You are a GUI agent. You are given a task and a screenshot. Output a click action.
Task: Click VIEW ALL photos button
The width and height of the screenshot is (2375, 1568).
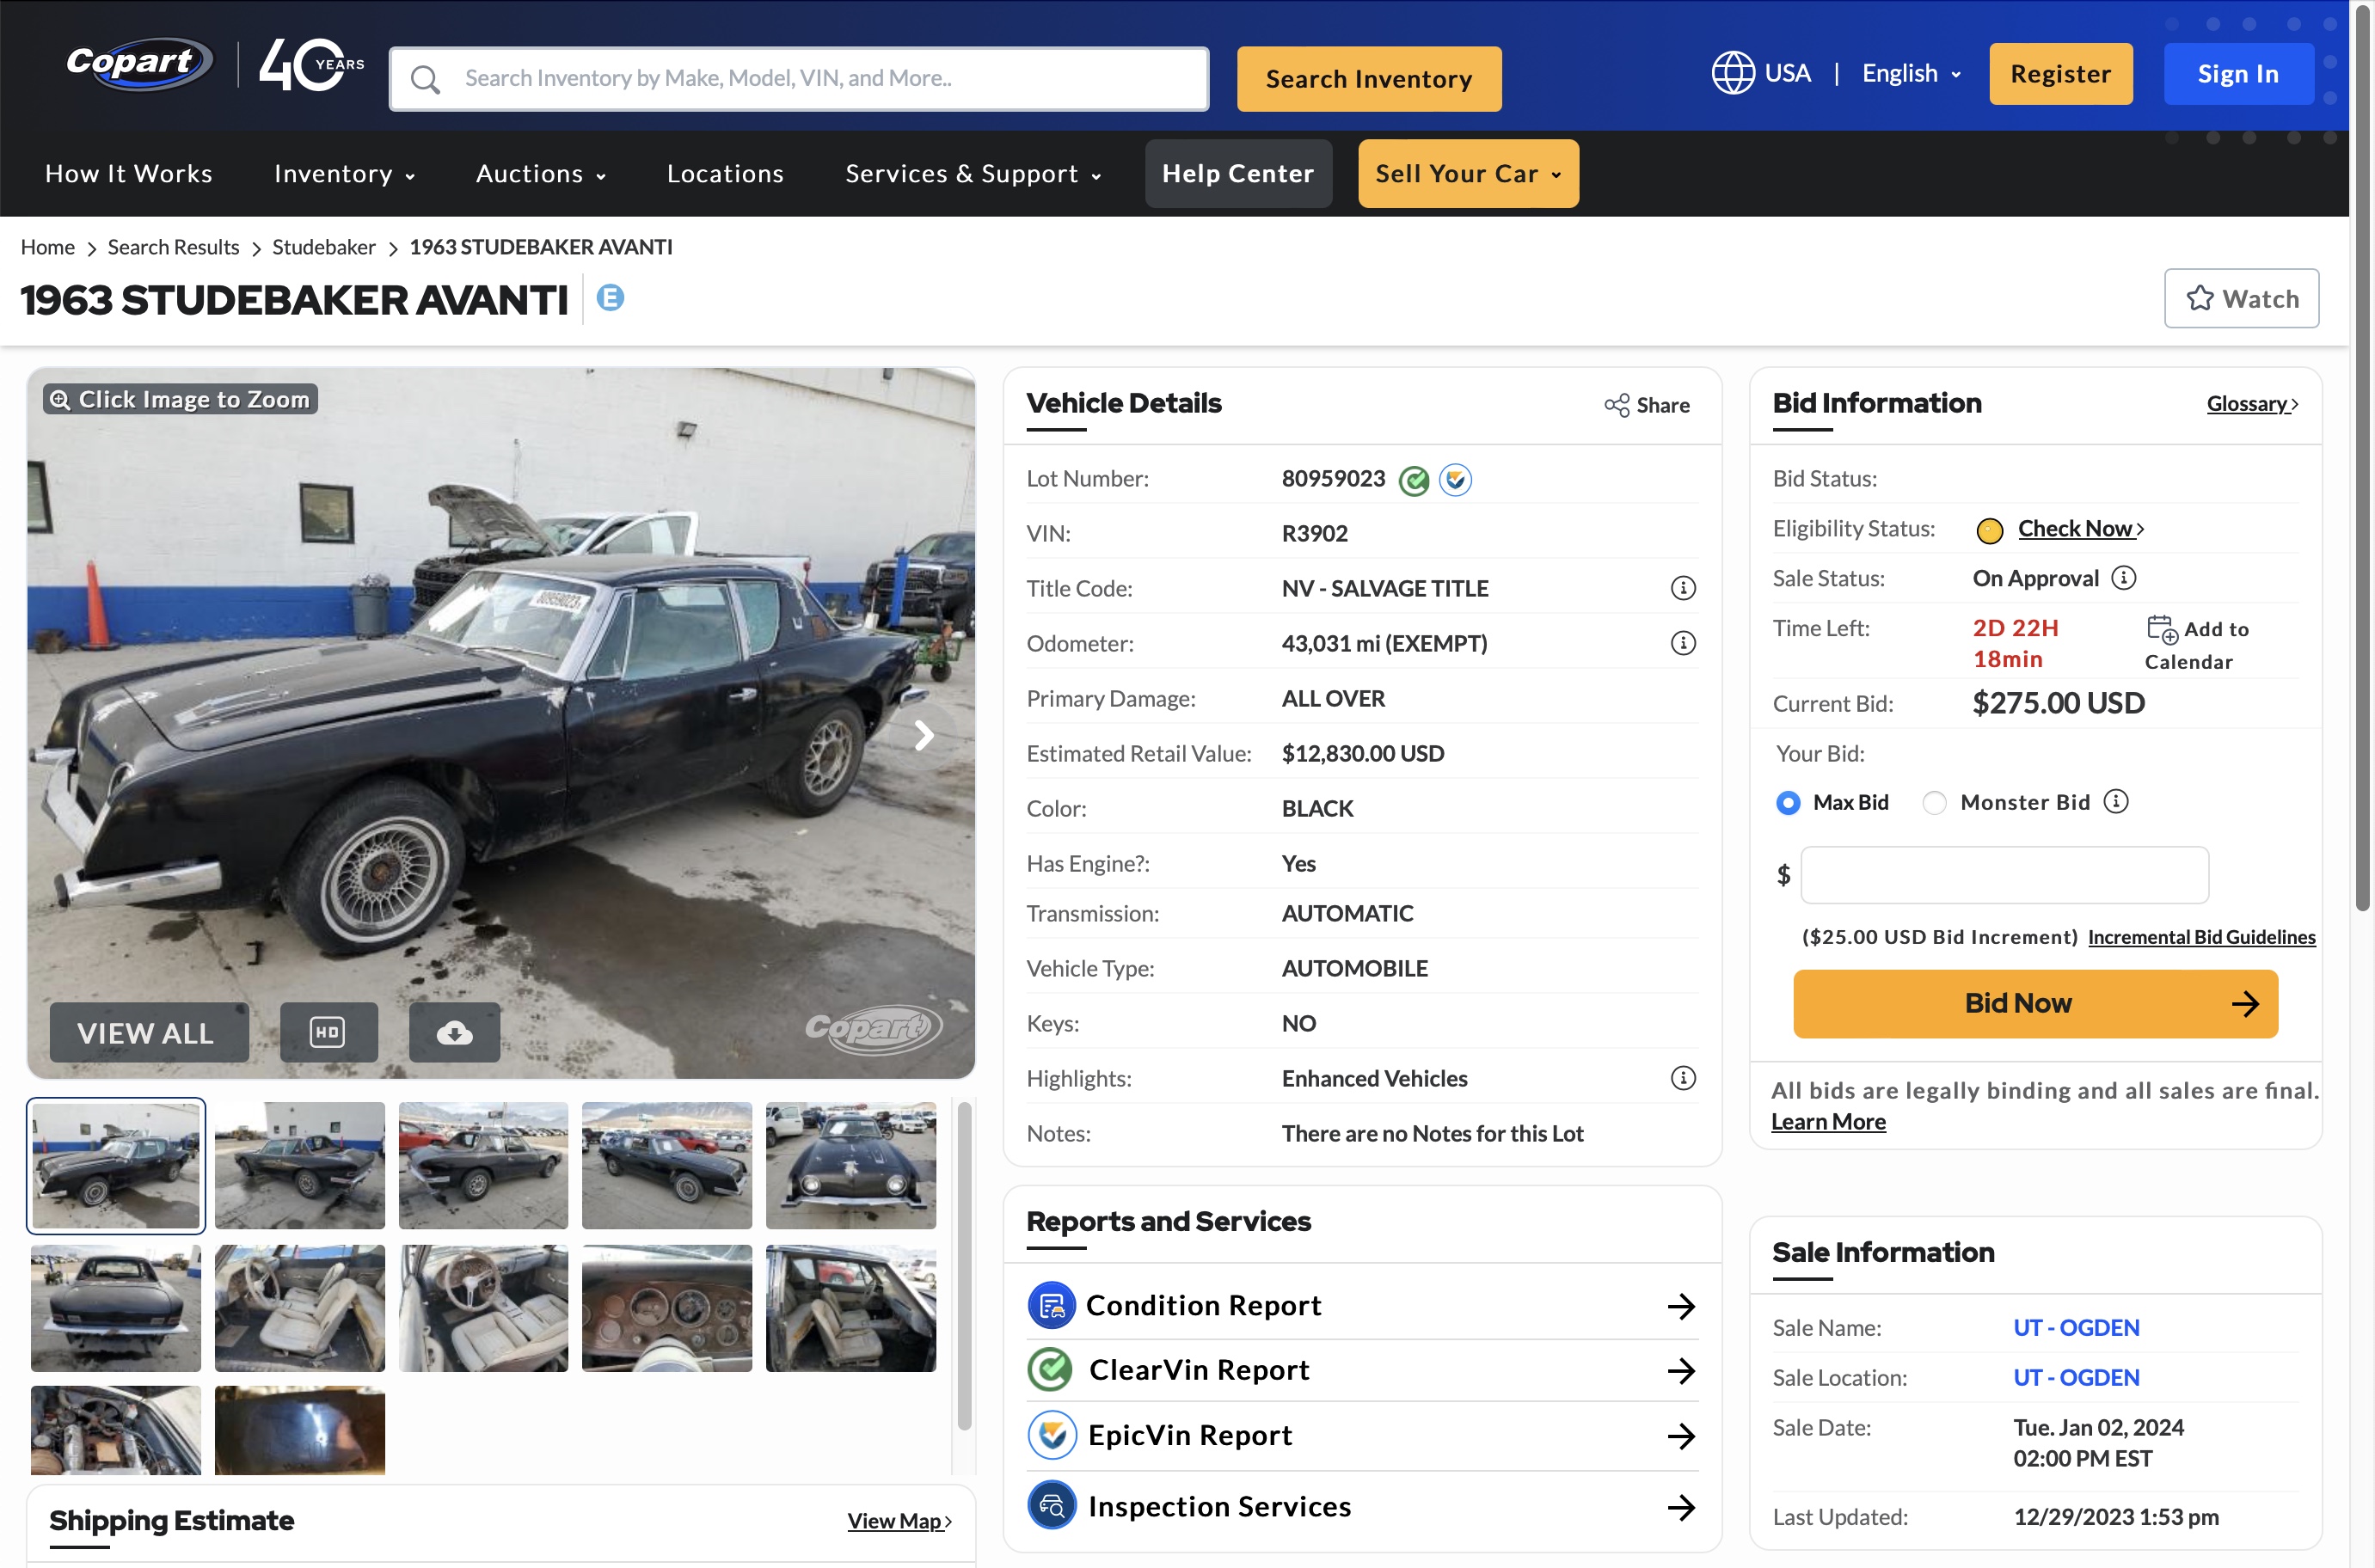149,1032
